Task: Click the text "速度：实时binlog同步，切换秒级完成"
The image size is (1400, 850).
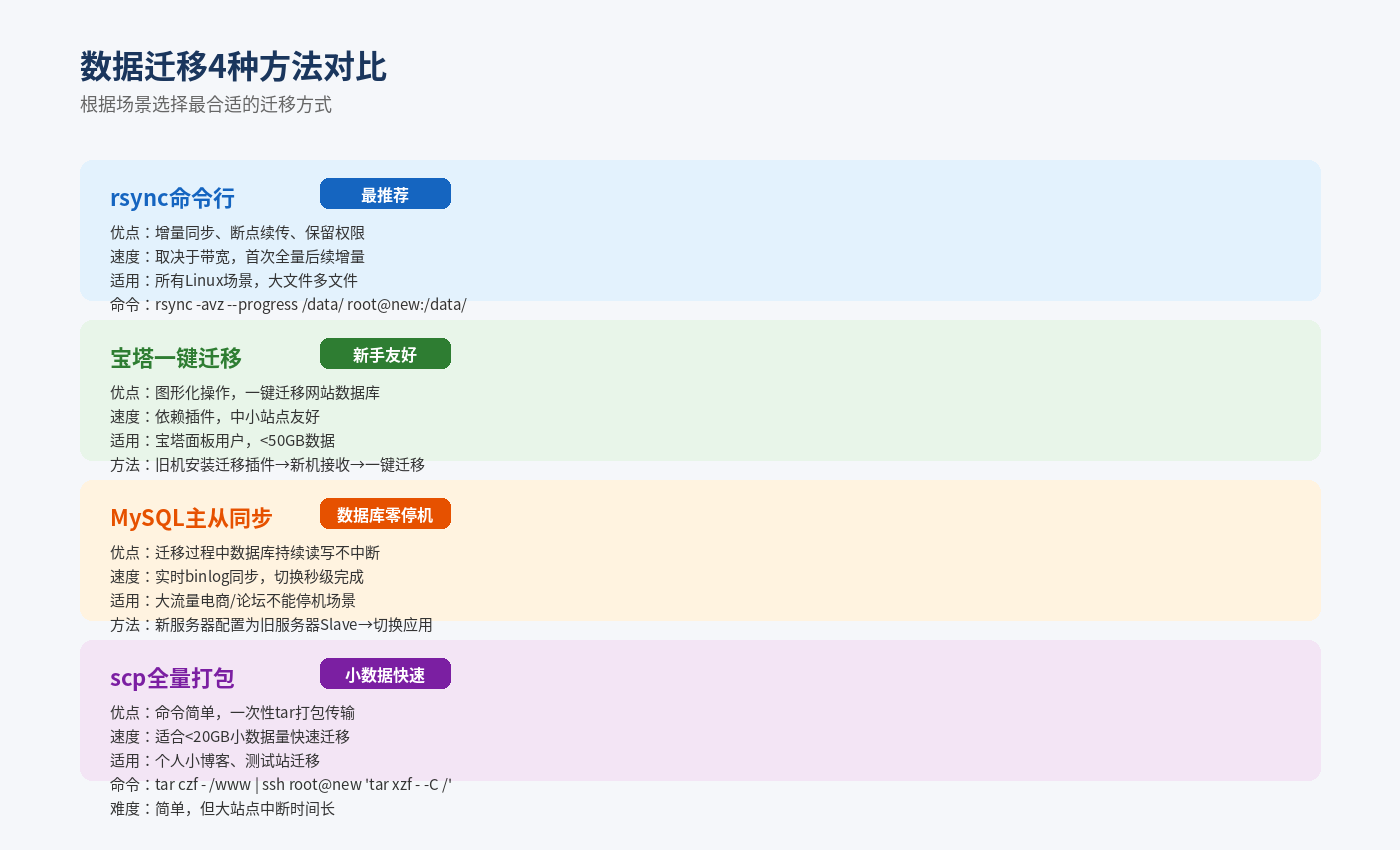Action: tap(237, 577)
